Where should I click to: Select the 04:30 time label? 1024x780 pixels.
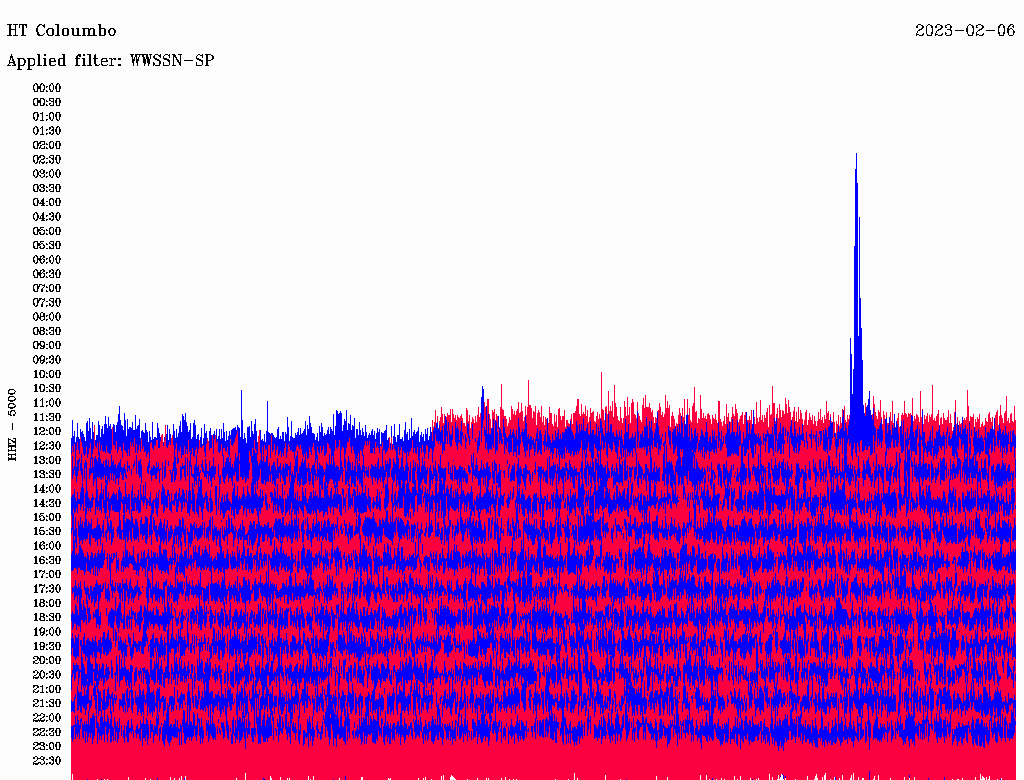point(47,216)
